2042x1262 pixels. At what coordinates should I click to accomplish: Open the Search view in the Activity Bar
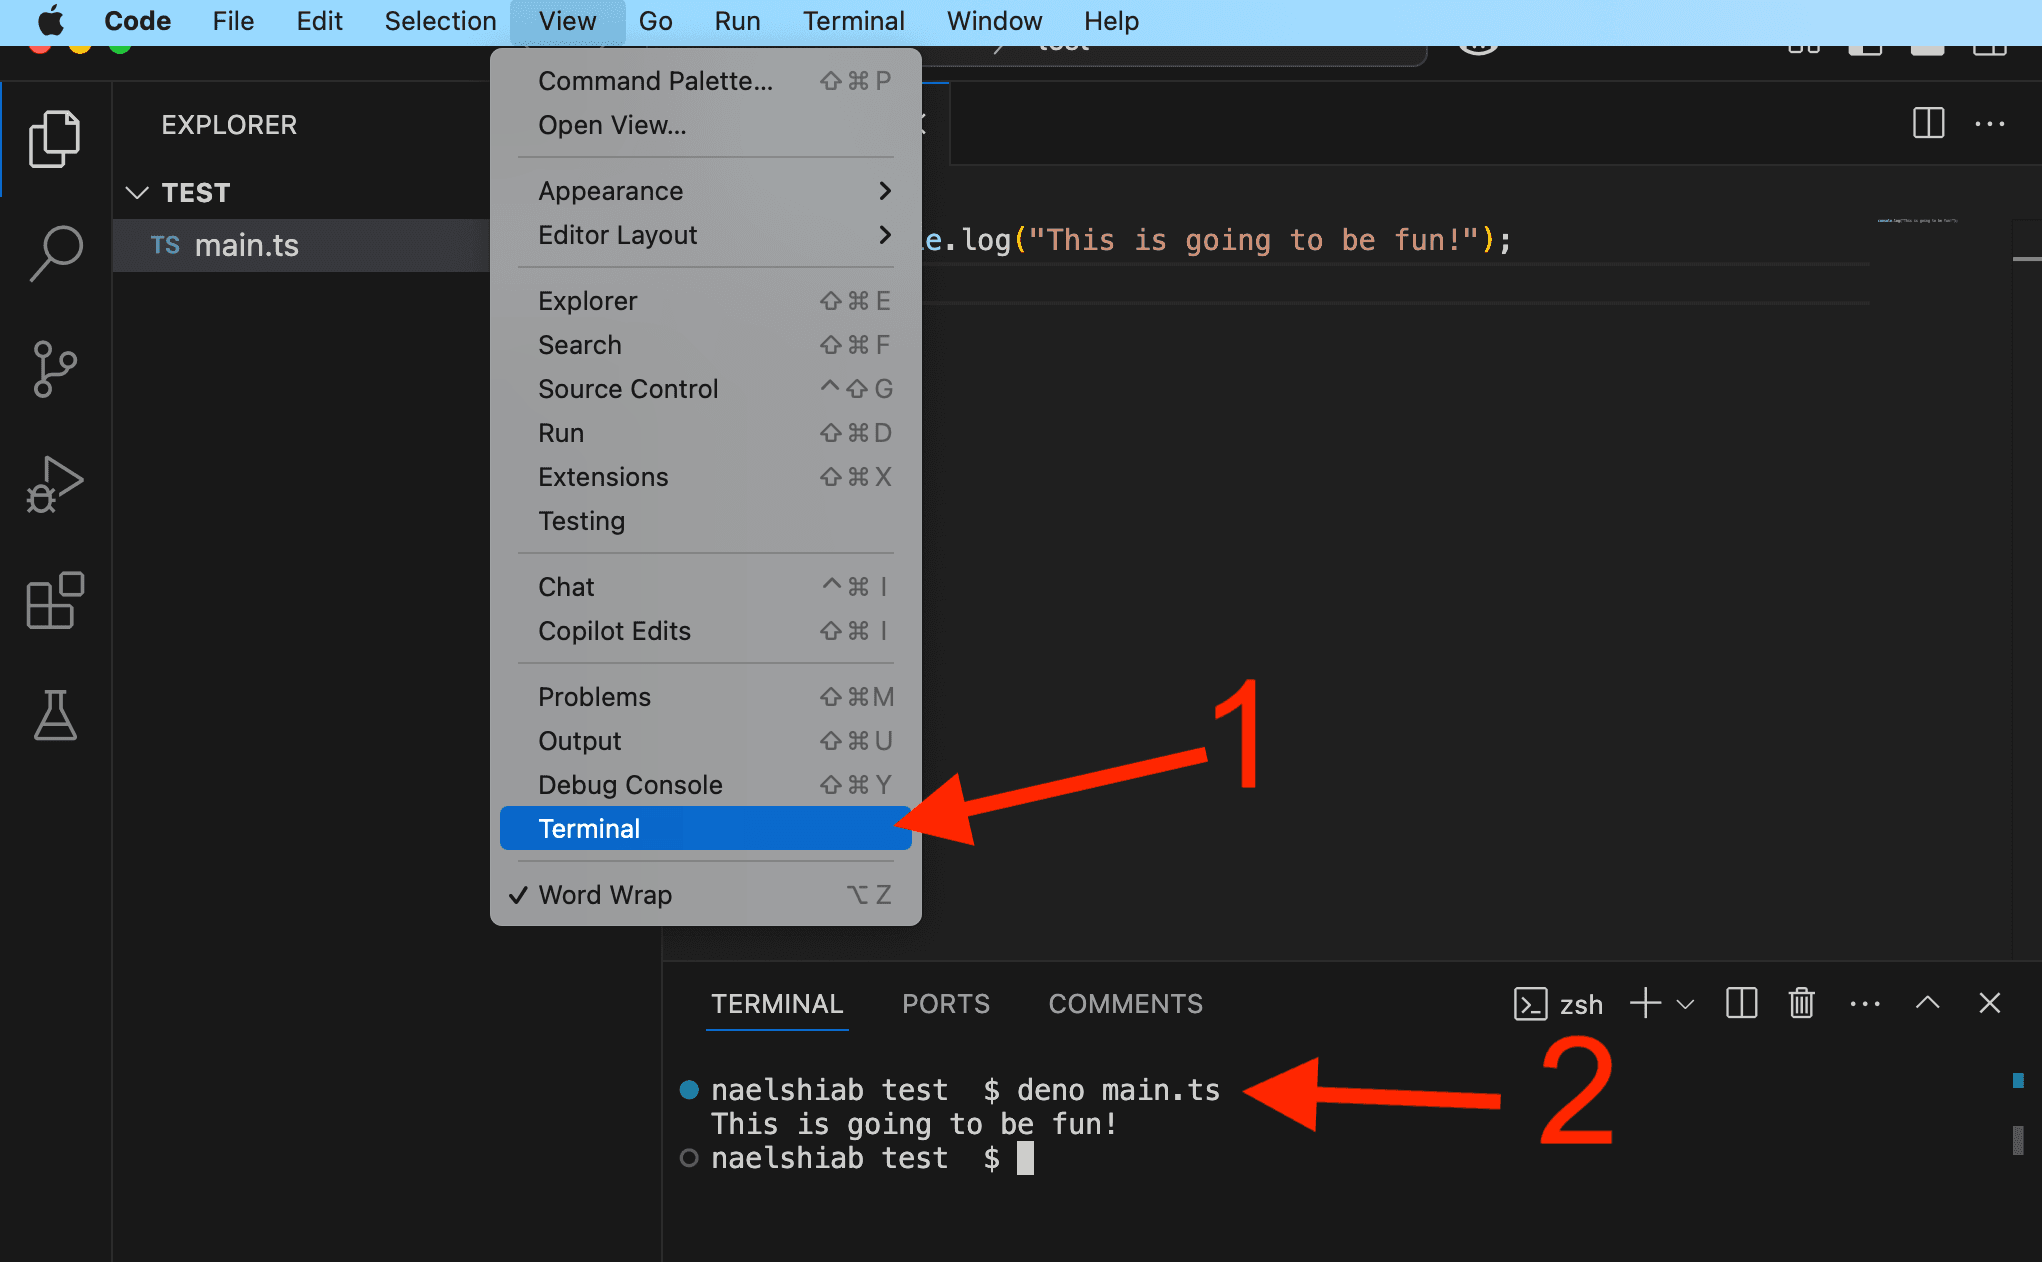(x=55, y=253)
